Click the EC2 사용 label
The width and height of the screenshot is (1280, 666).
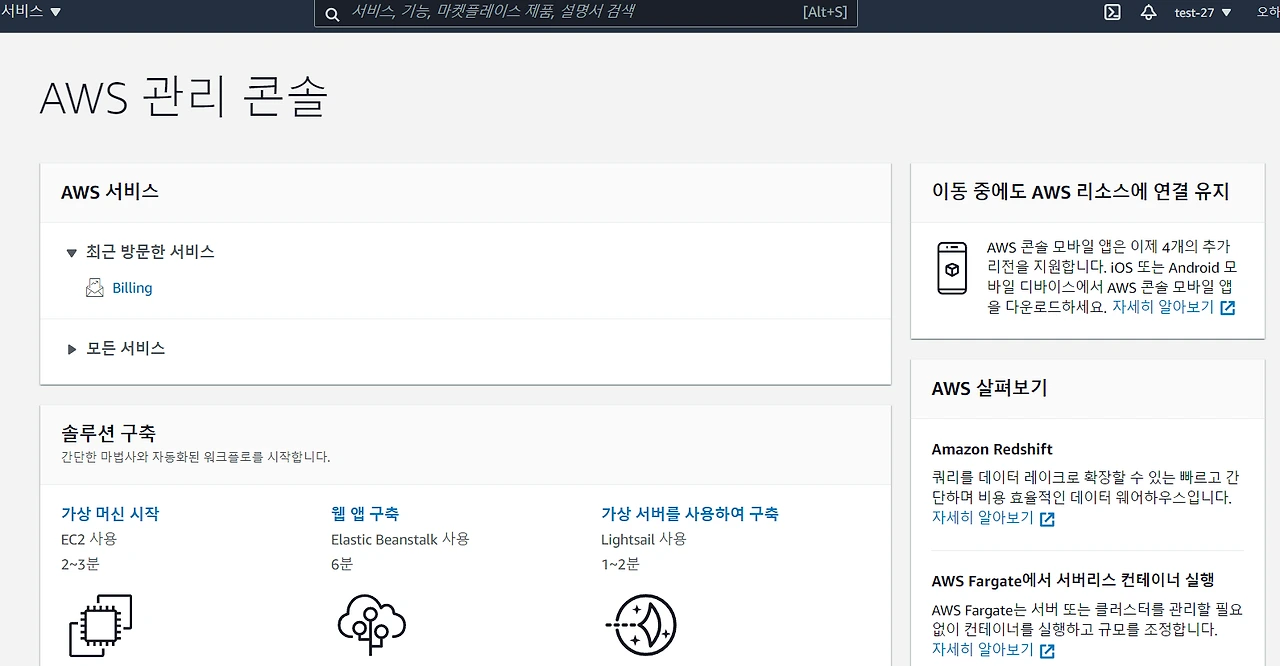coord(89,539)
